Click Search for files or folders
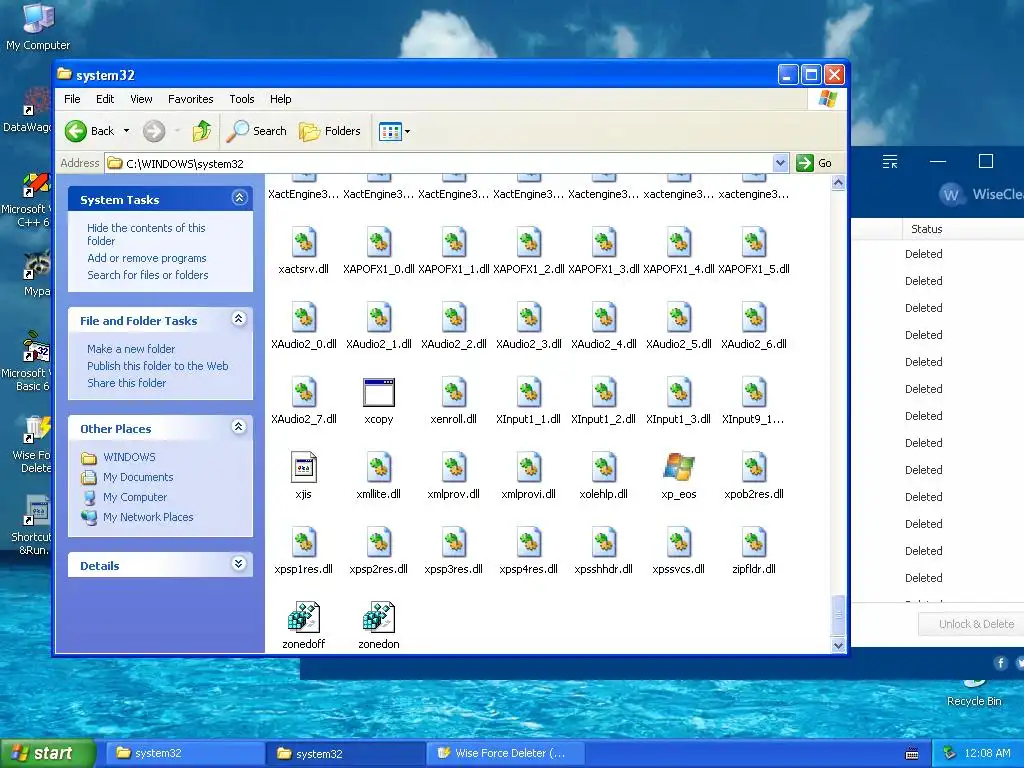1024x768 pixels. click(x=148, y=275)
